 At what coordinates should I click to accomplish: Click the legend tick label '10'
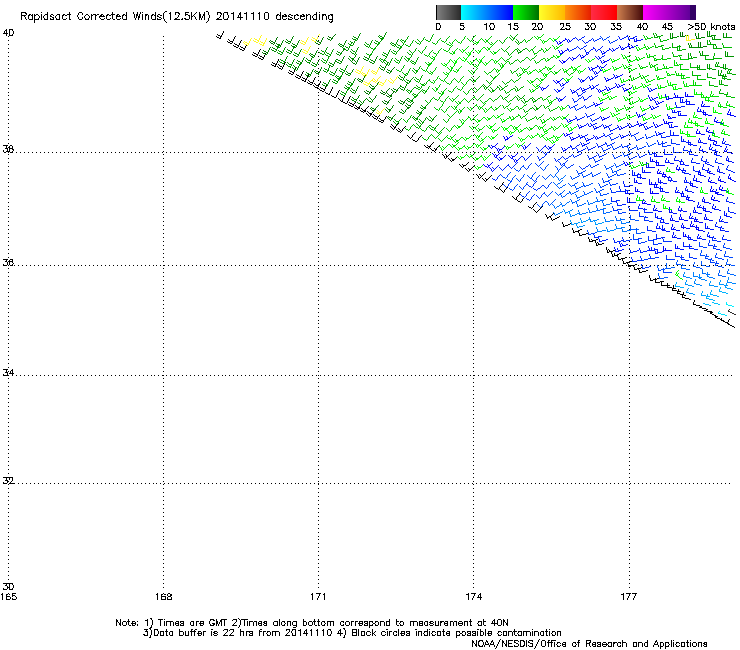pyautogui.click(x=489, y=27)
